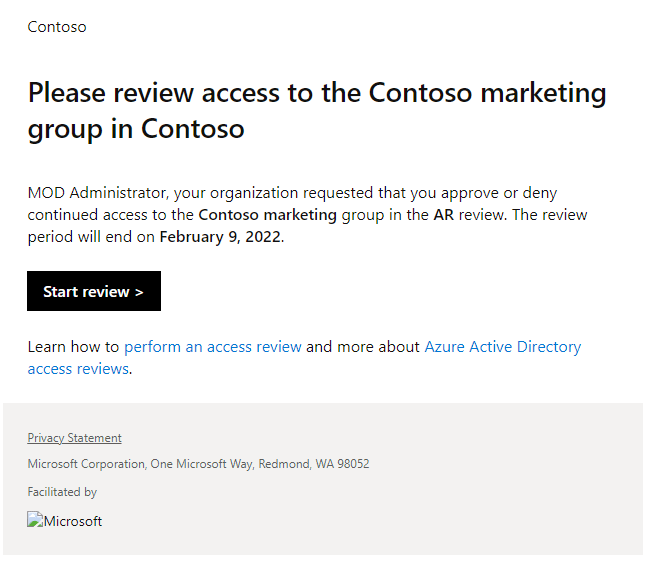Click the 'Microsoft' alt text in footer
The image size is (660, 573).
[x=71, y=521]
